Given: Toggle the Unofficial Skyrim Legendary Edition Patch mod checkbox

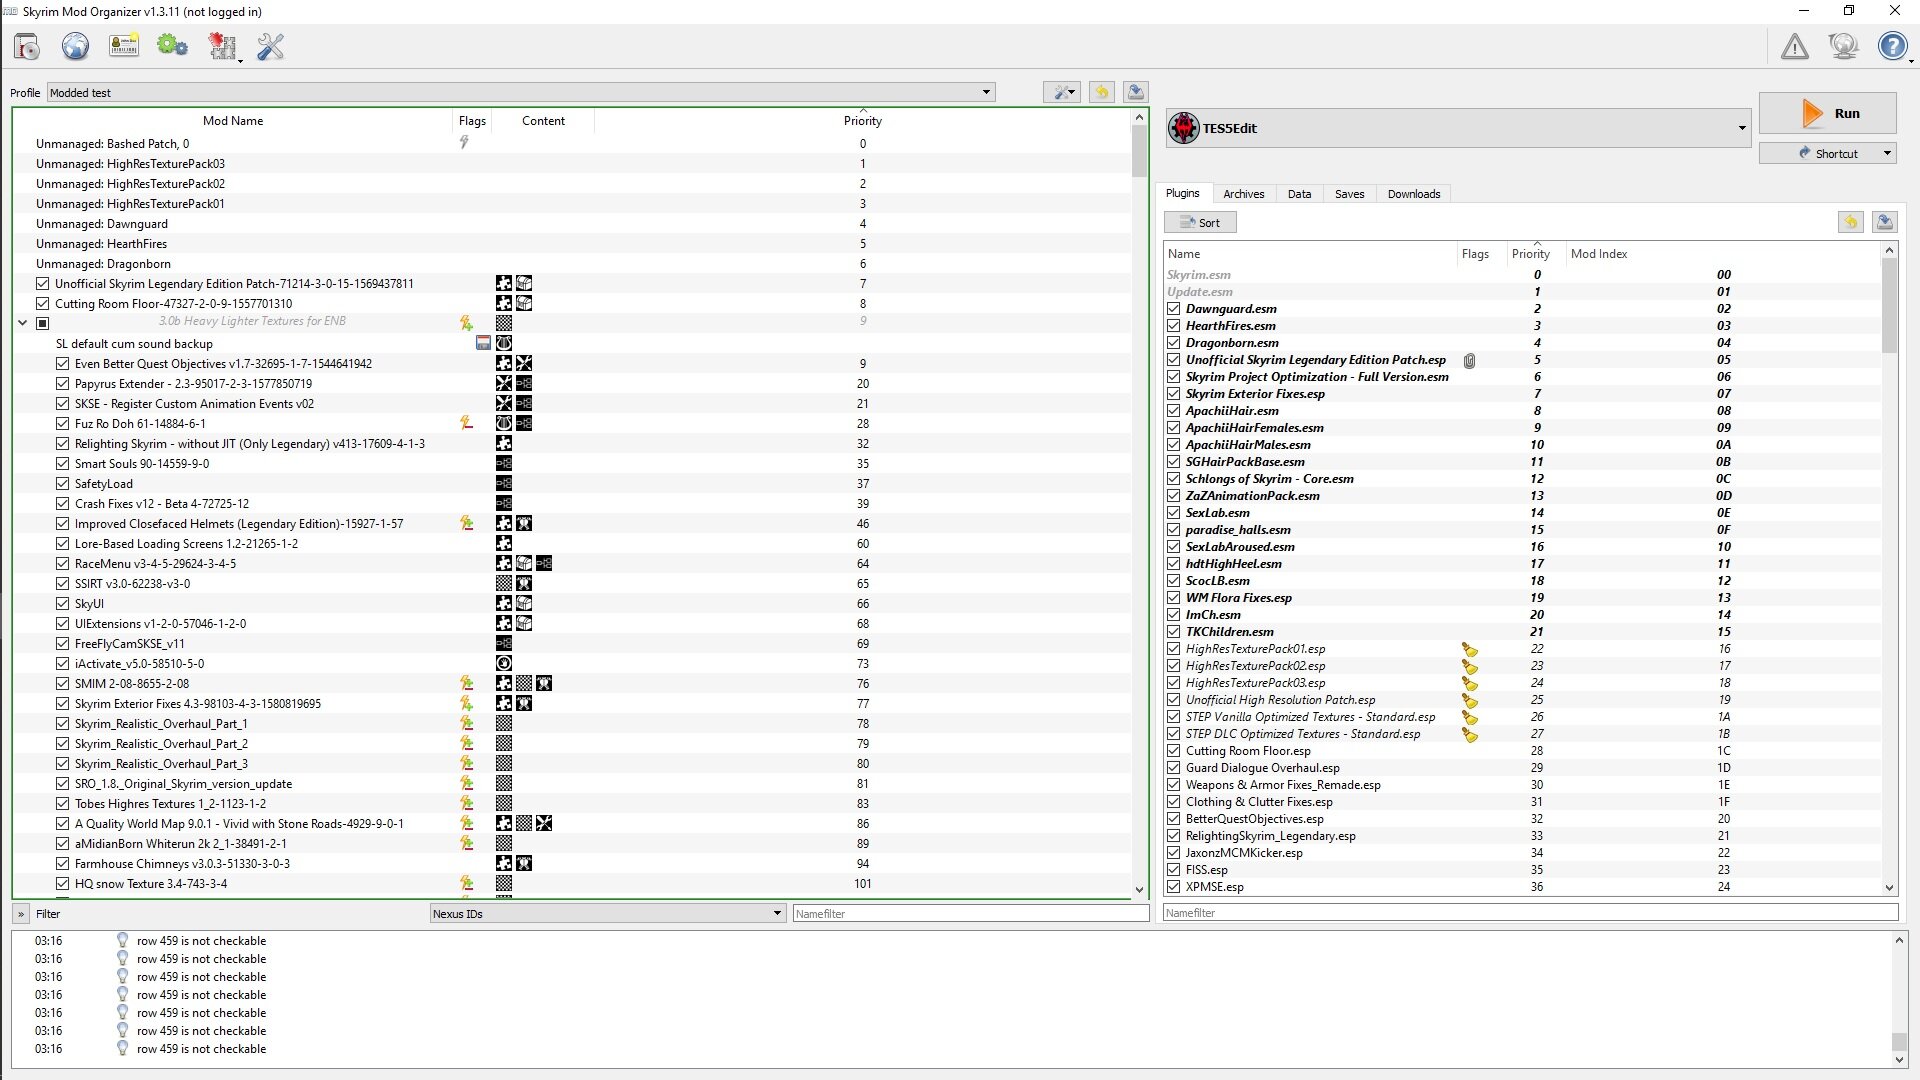Looking at the screenshot, I should pos(42,284).
